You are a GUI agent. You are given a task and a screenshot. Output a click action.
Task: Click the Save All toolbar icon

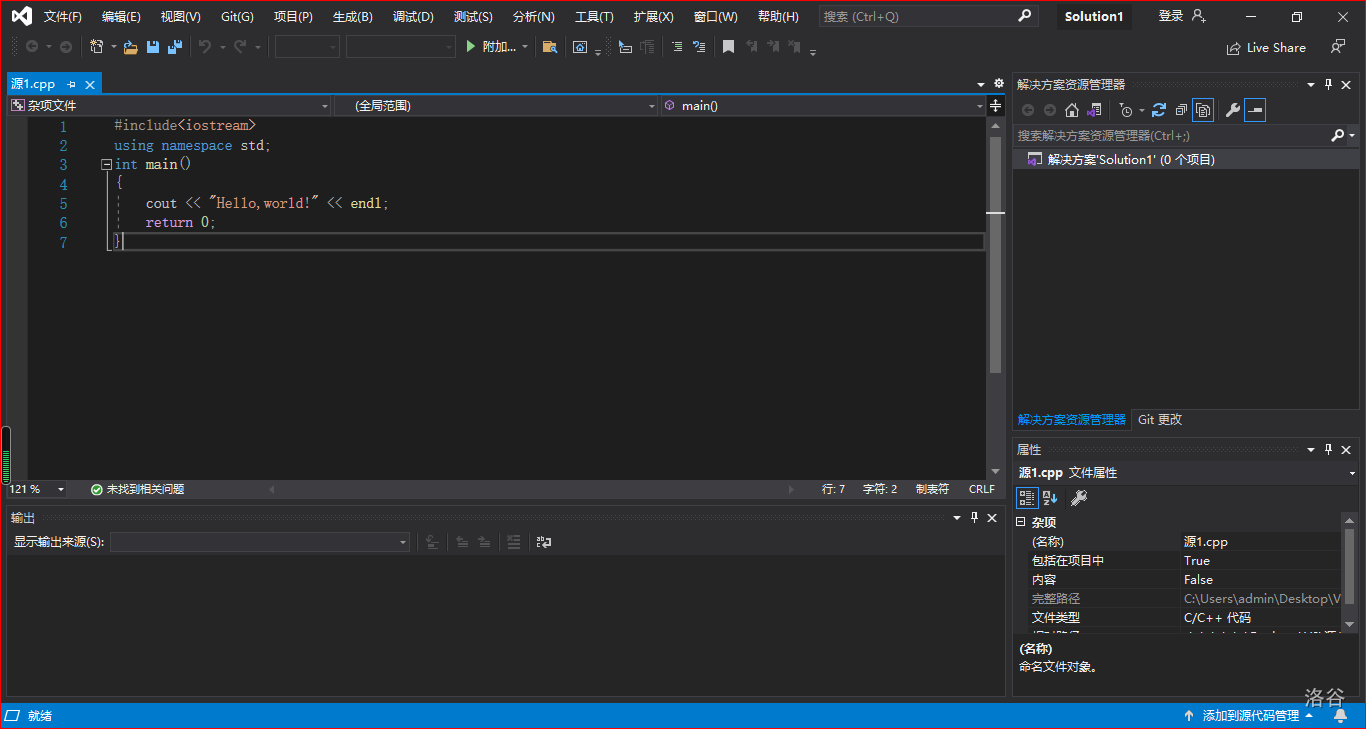pos(175,47)
